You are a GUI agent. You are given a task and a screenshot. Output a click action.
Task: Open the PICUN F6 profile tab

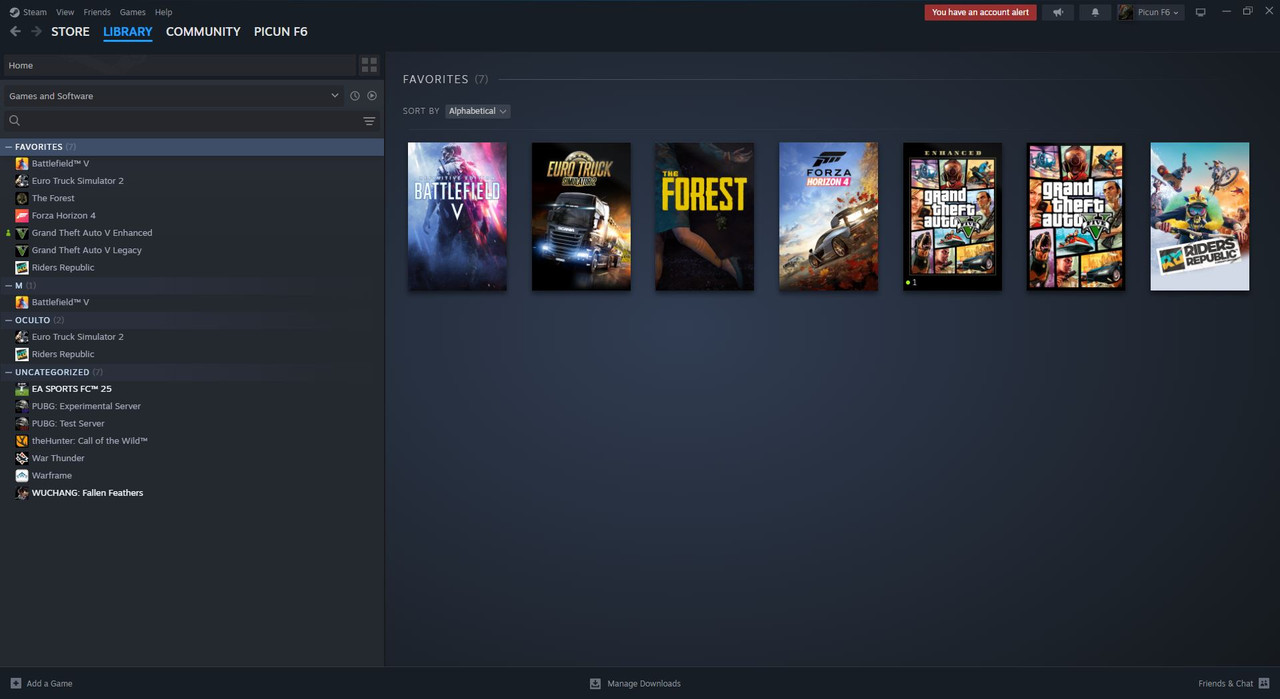[x=280, y=32]
